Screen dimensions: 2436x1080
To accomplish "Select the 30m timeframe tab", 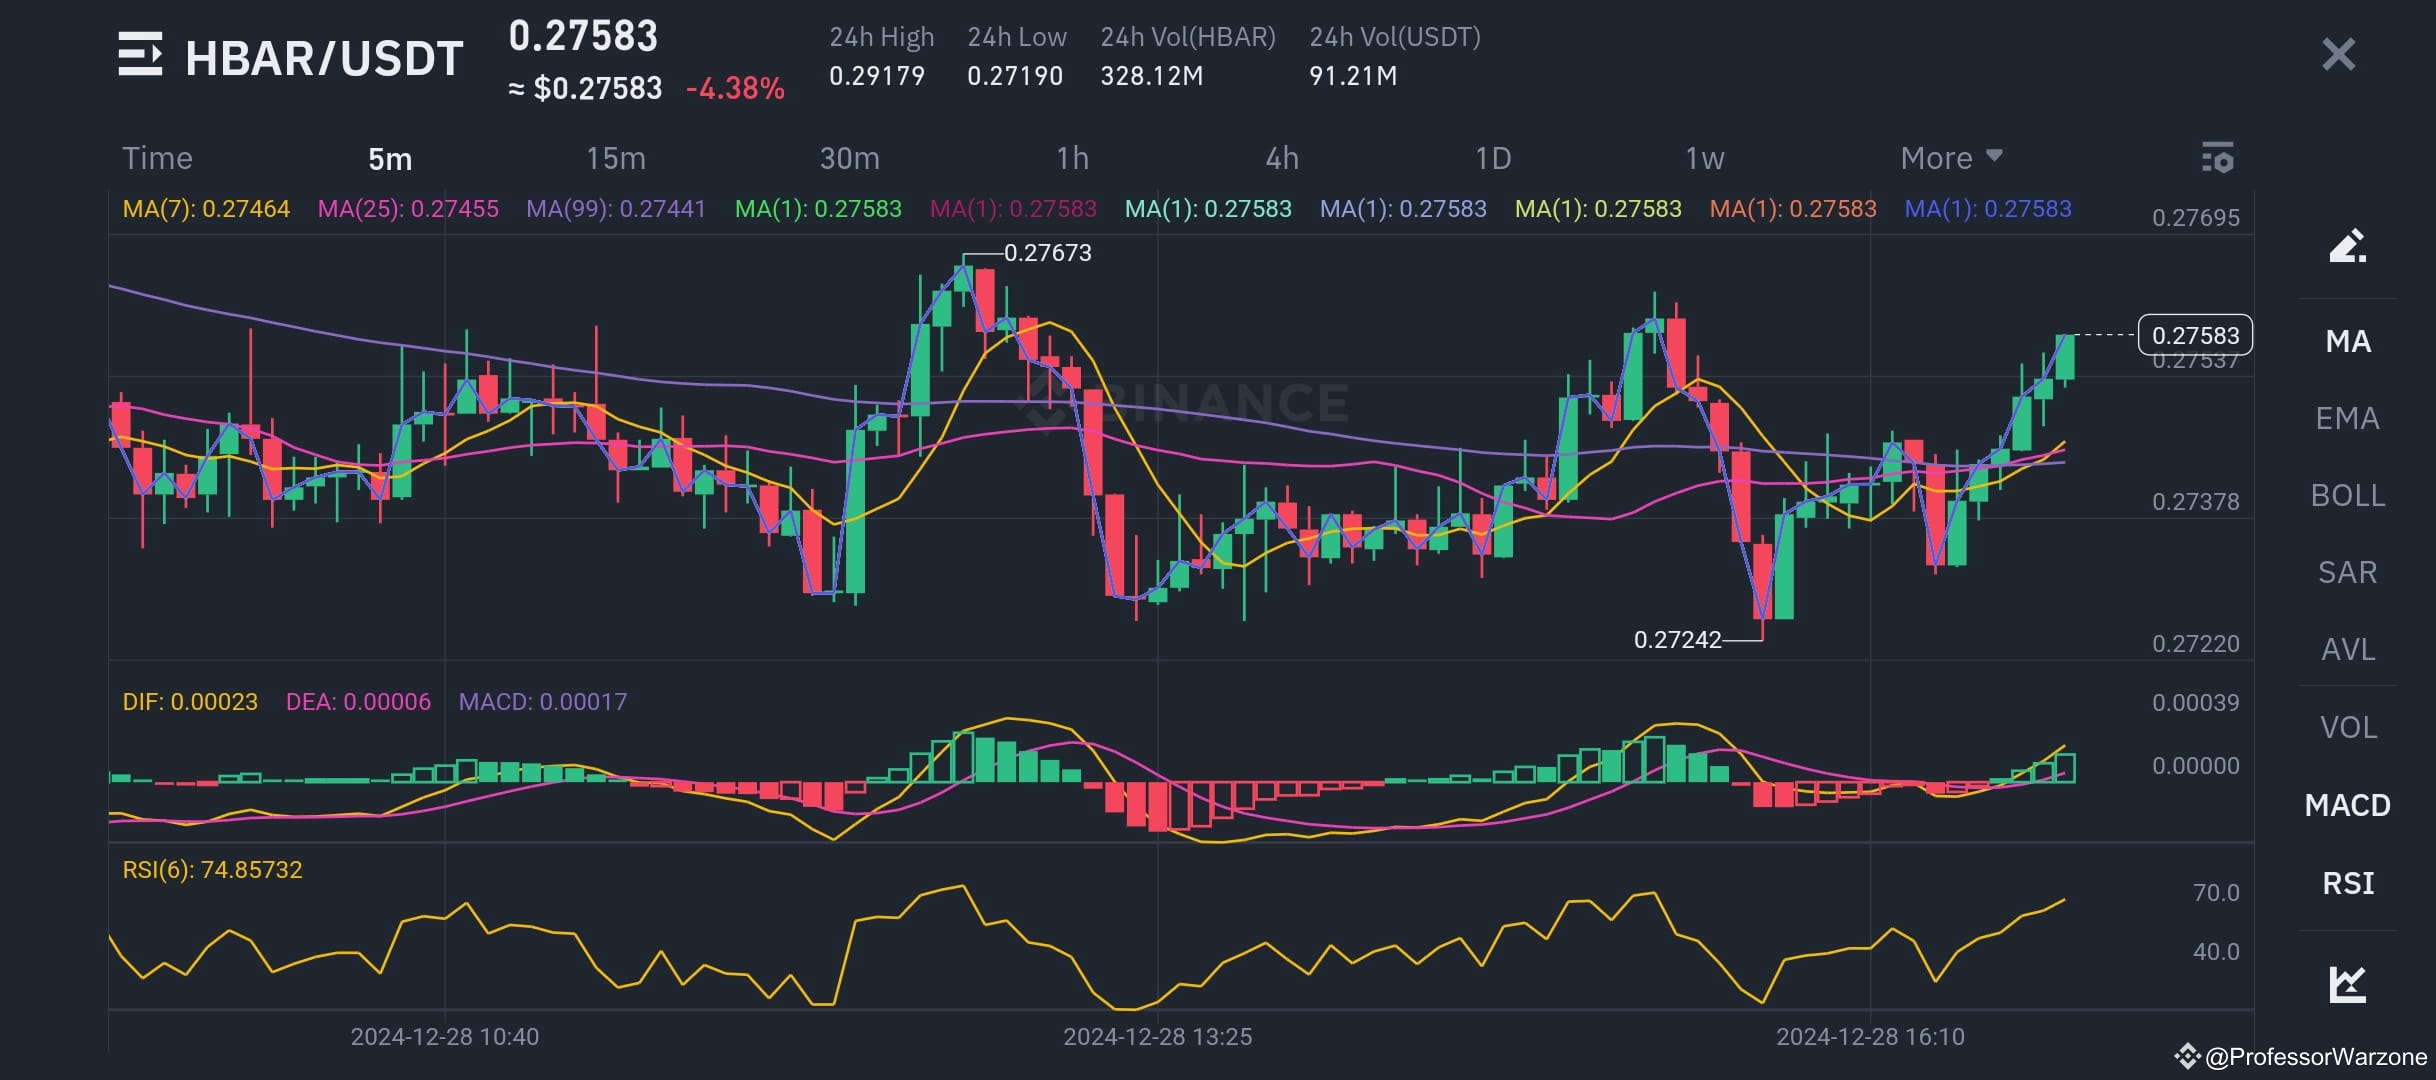I will pos(849,158).
